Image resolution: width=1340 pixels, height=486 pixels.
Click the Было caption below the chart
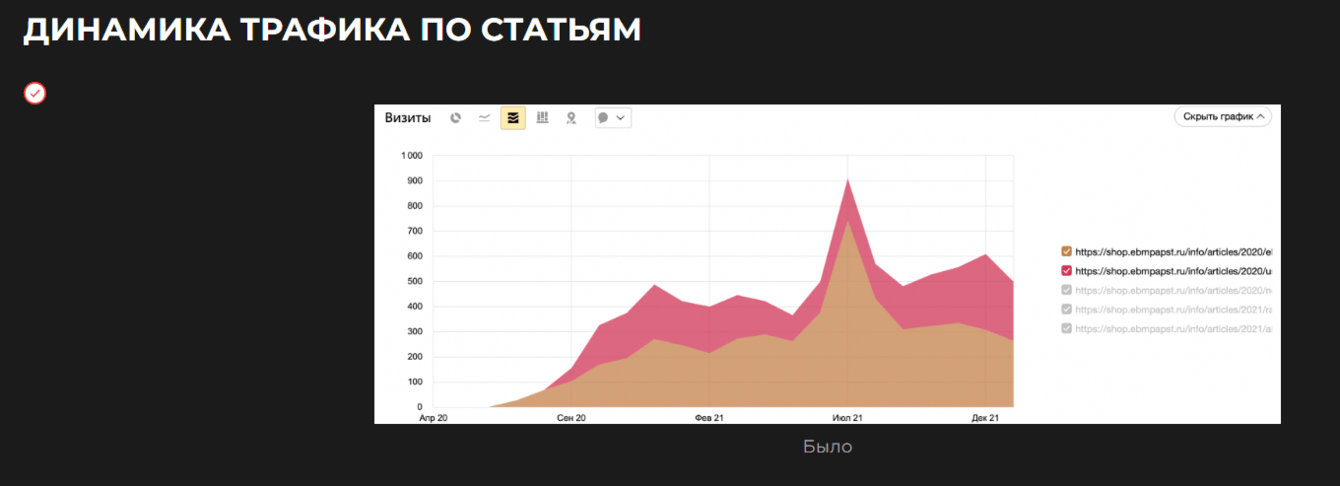click(827, 447)
